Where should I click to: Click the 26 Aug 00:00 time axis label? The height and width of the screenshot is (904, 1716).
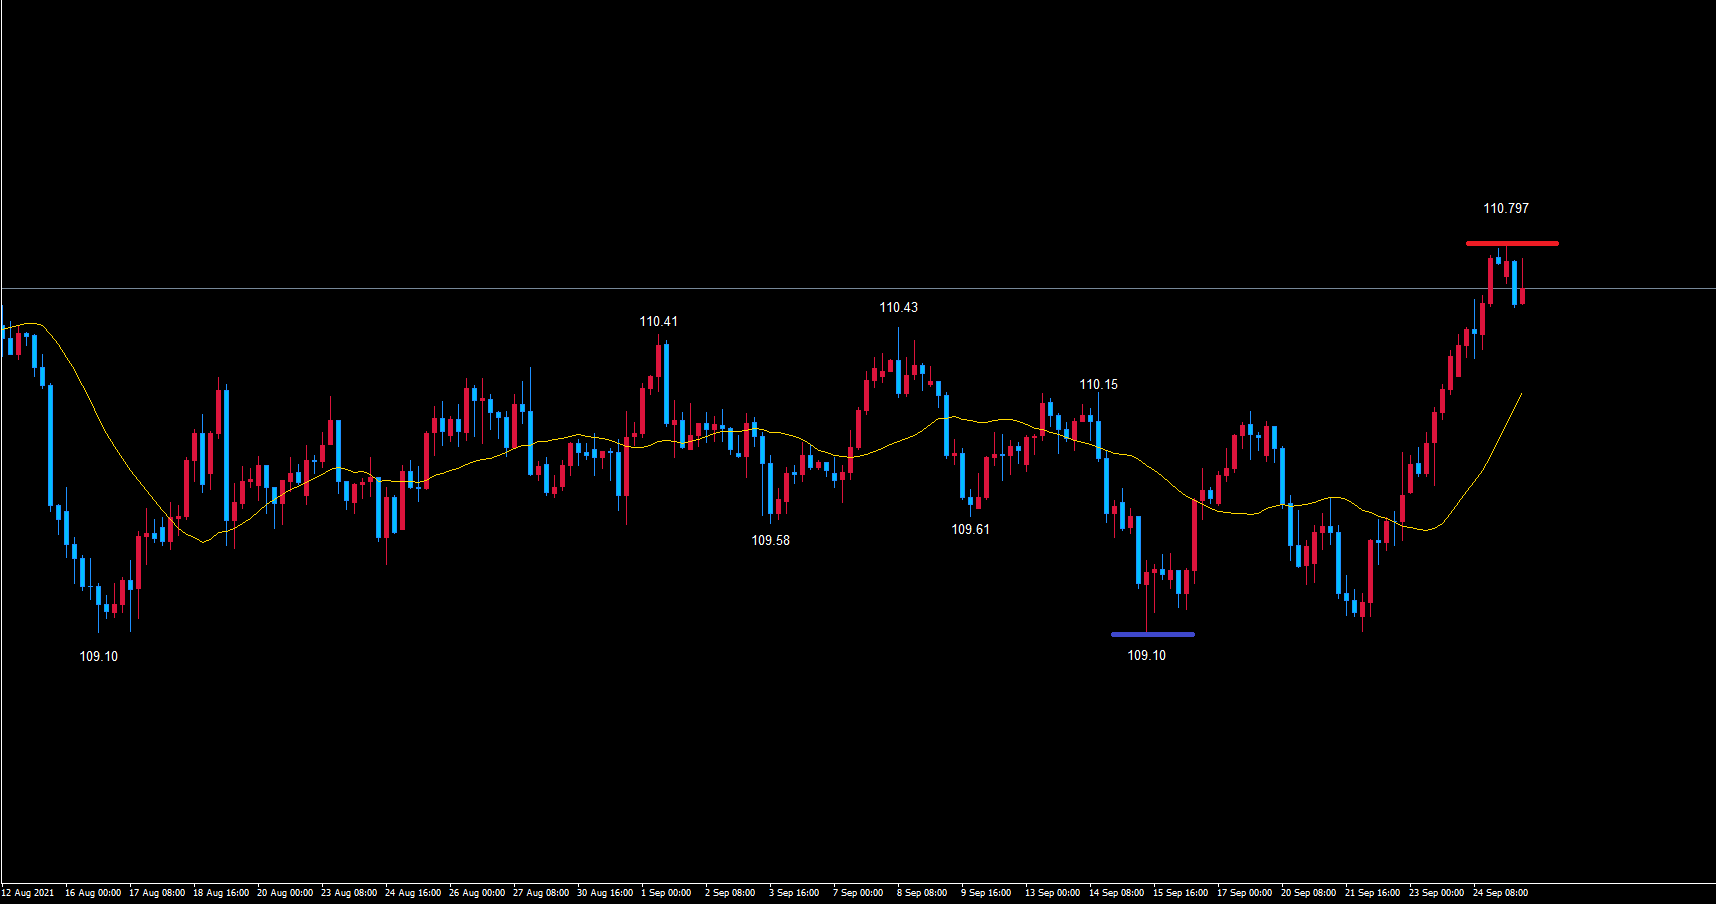point(477,893)
